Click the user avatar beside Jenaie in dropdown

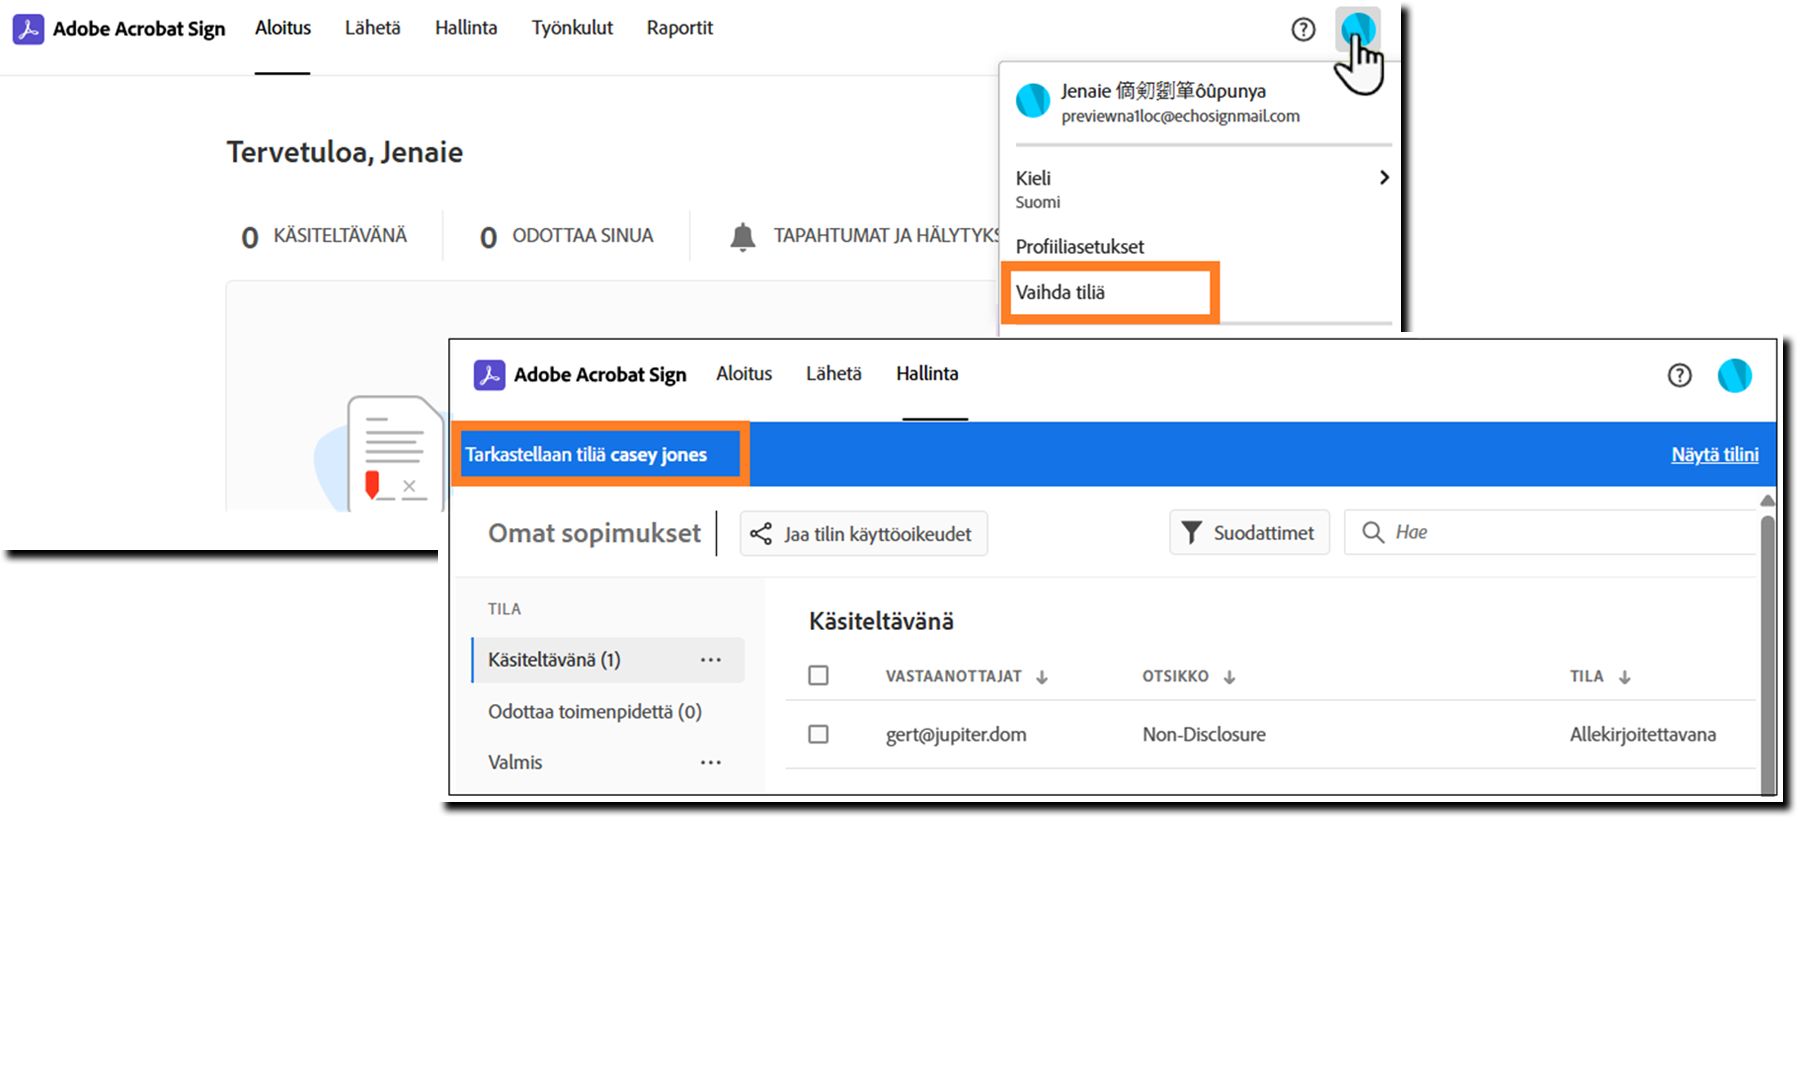click(1033, 100)
